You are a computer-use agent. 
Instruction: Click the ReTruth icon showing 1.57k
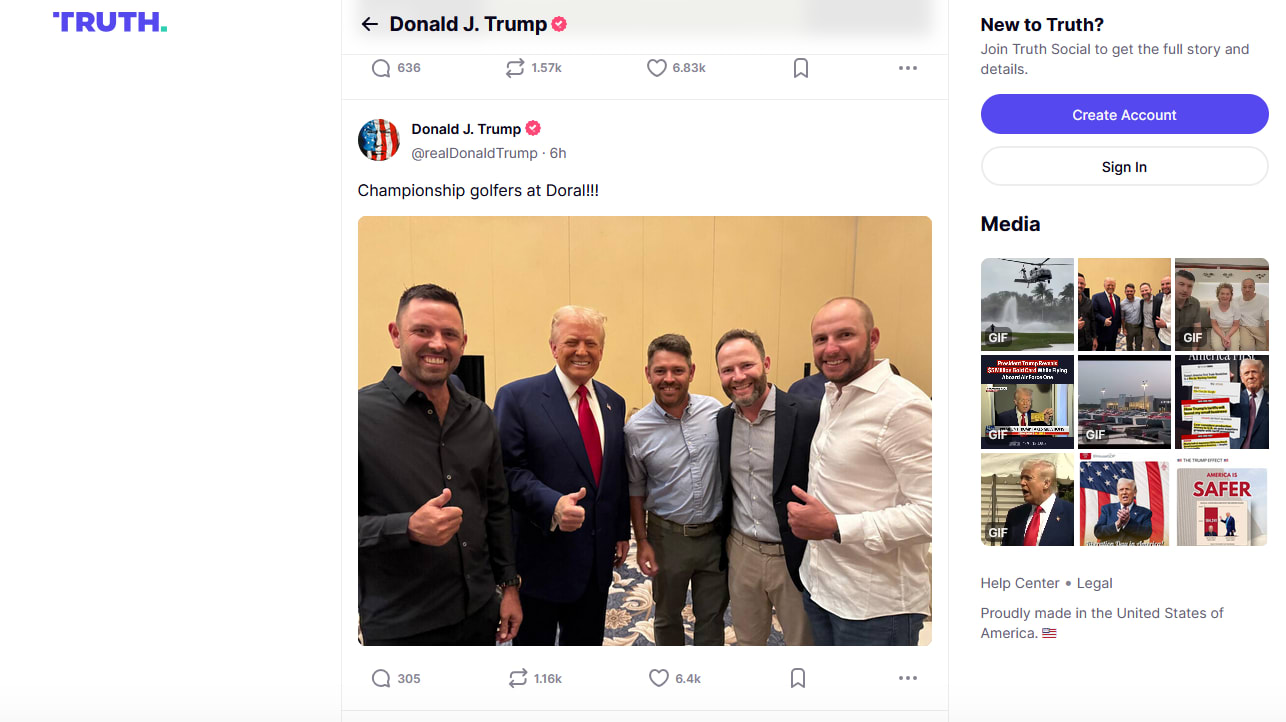(x=515, y=68)
